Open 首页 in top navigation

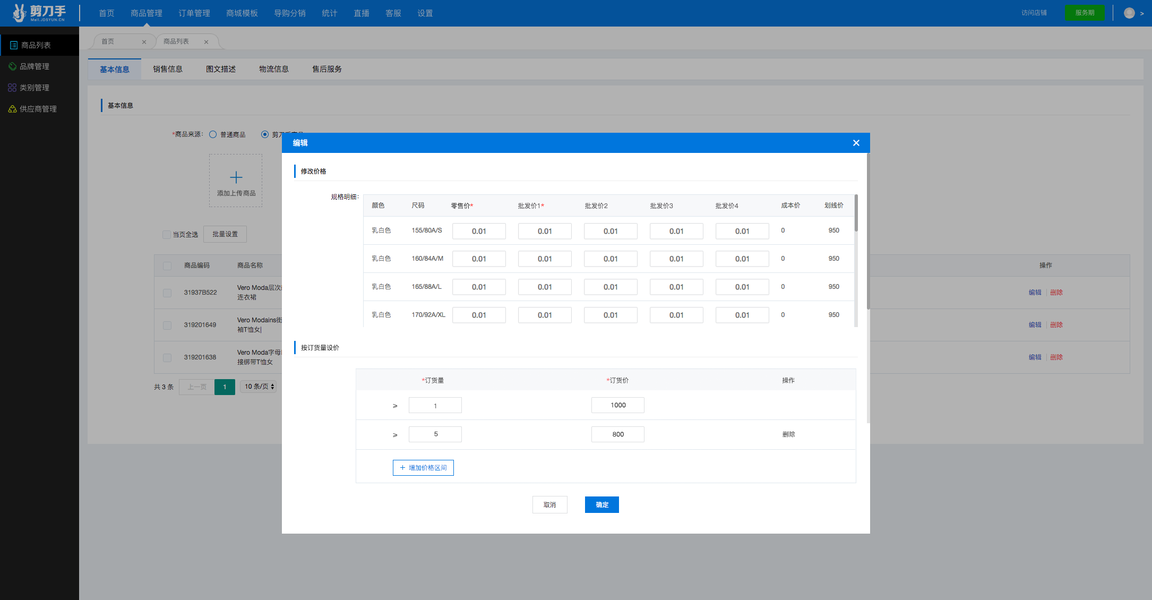point(107,13)
